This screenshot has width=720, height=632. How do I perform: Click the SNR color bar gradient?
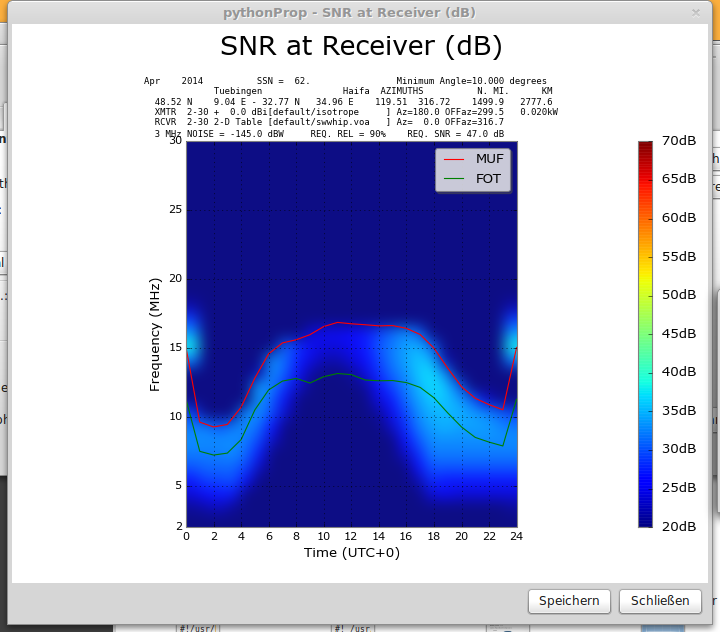pos(645,334)
